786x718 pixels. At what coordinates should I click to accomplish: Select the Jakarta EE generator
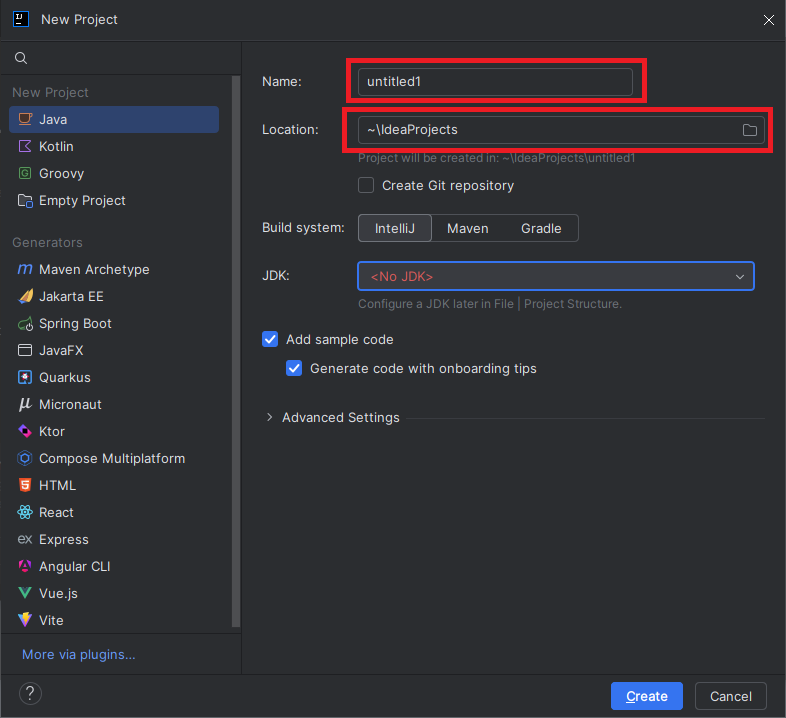point(114,296)
